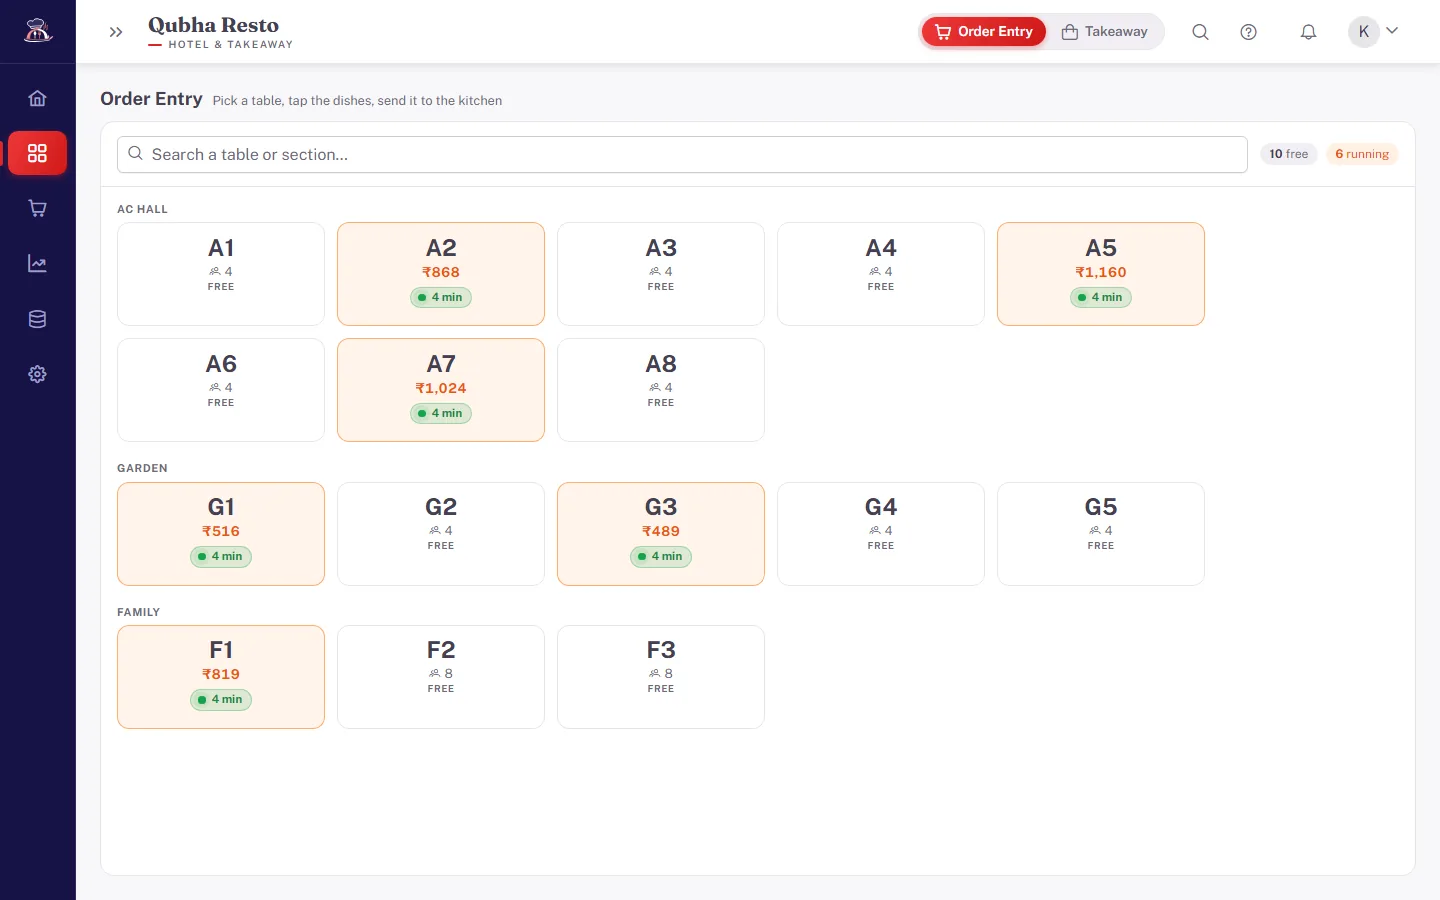Open the cart icon in sidebar

(x=37, y=208)
